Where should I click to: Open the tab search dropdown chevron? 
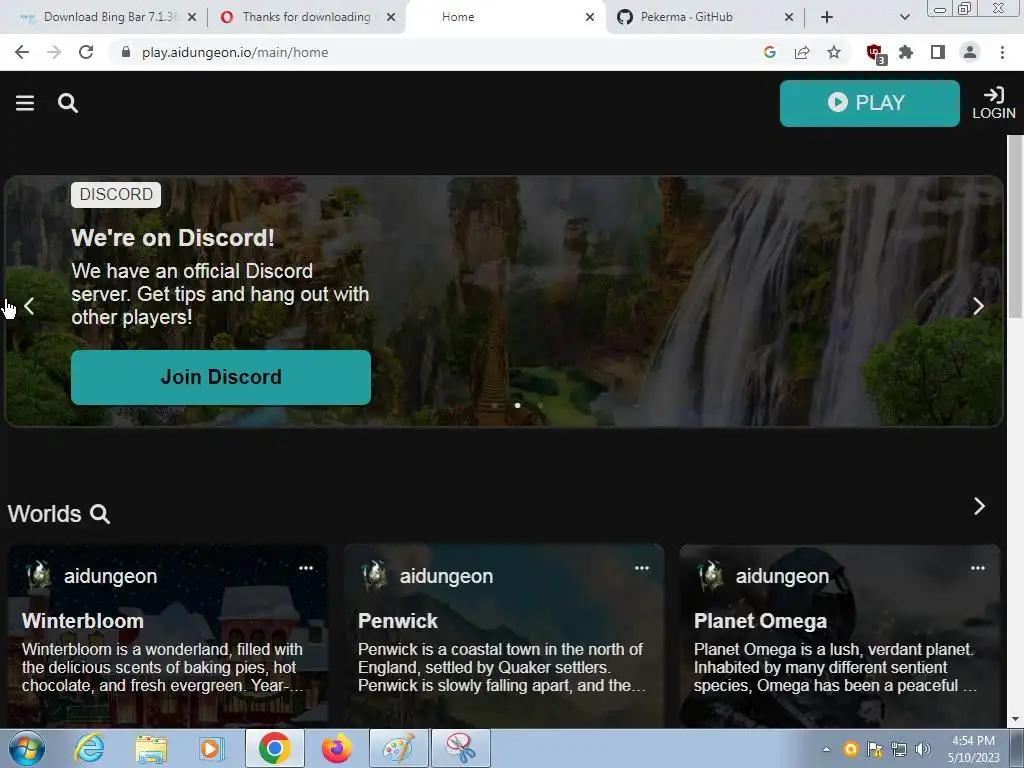point(904,18)
